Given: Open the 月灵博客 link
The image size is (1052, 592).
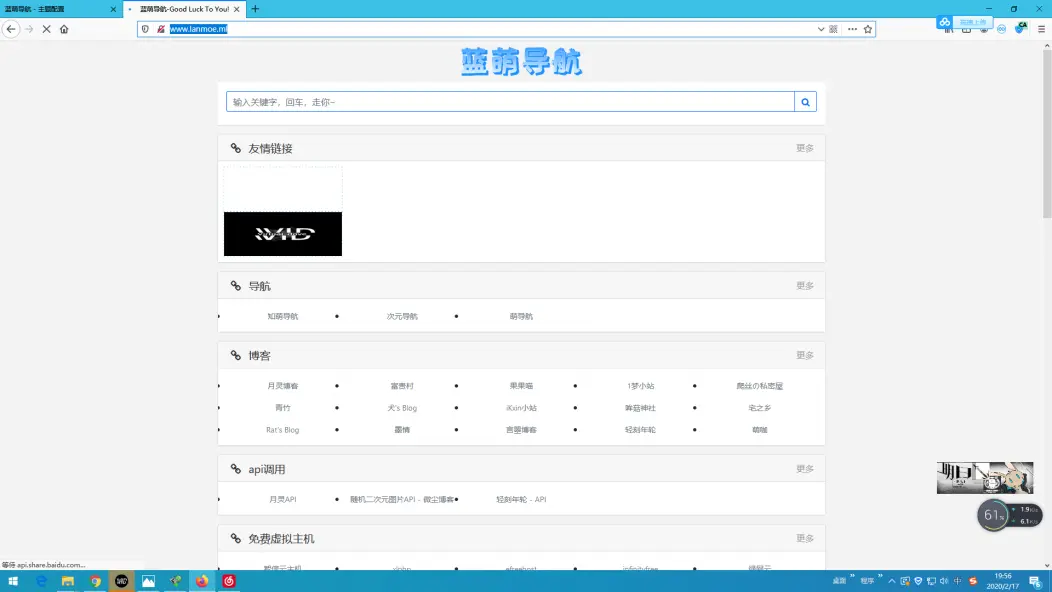Looking at the screenshot, I should pyautogui.click(x=282, y=386).
